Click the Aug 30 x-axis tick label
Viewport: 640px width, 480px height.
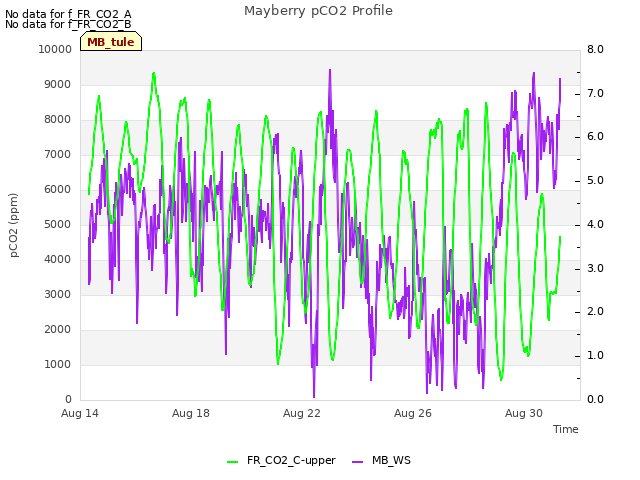click(524, 413)
